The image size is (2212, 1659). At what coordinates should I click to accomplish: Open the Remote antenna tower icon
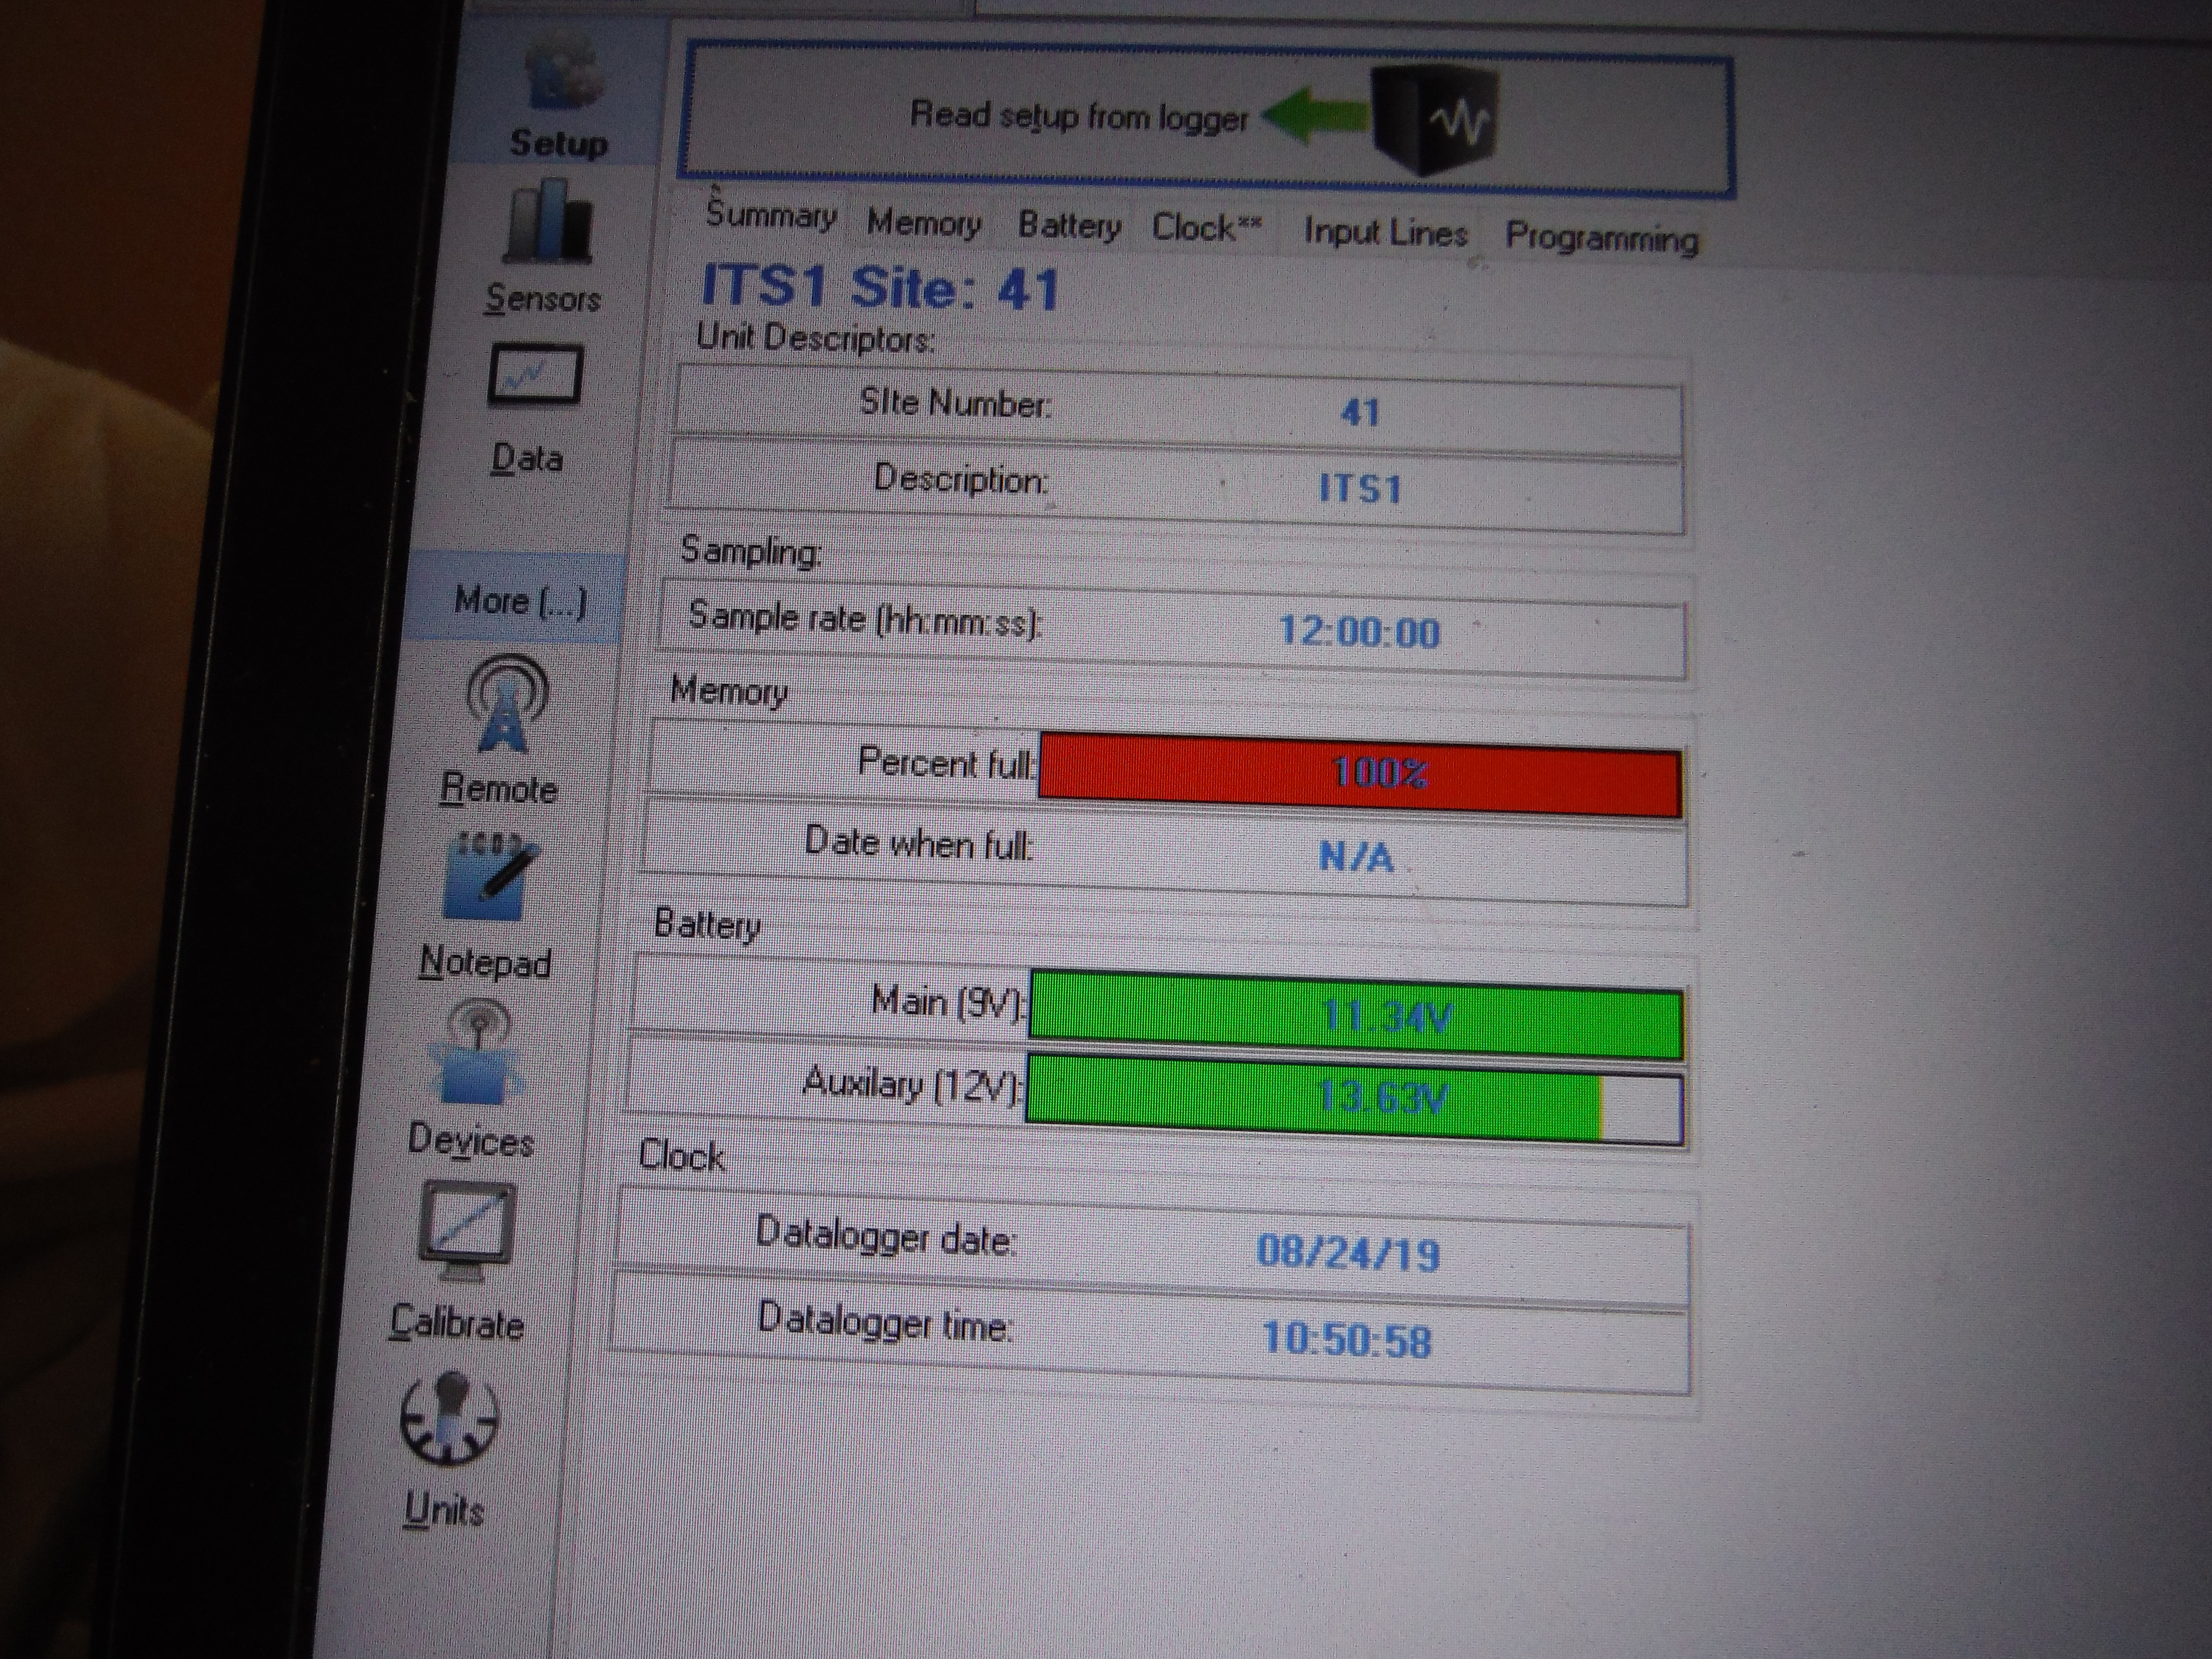(x=507, y=704)
